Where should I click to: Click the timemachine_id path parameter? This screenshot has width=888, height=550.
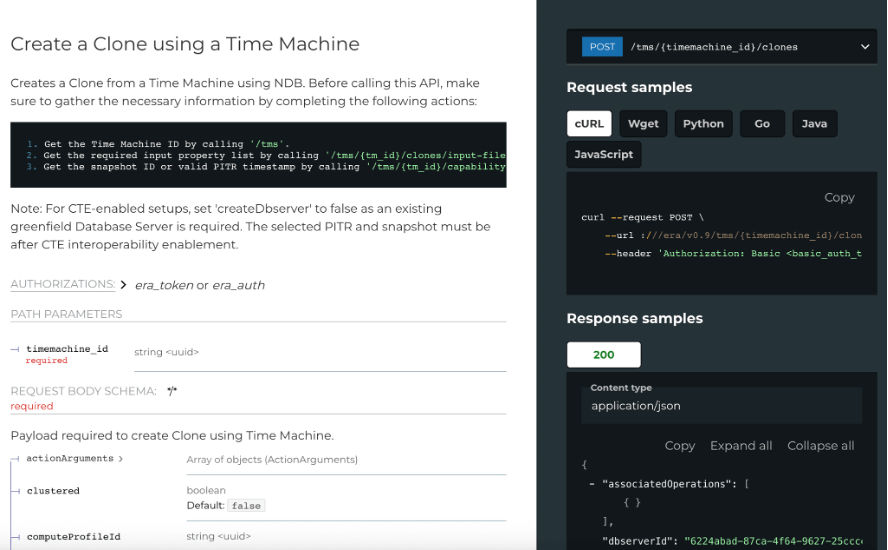(x=67, y=349)
